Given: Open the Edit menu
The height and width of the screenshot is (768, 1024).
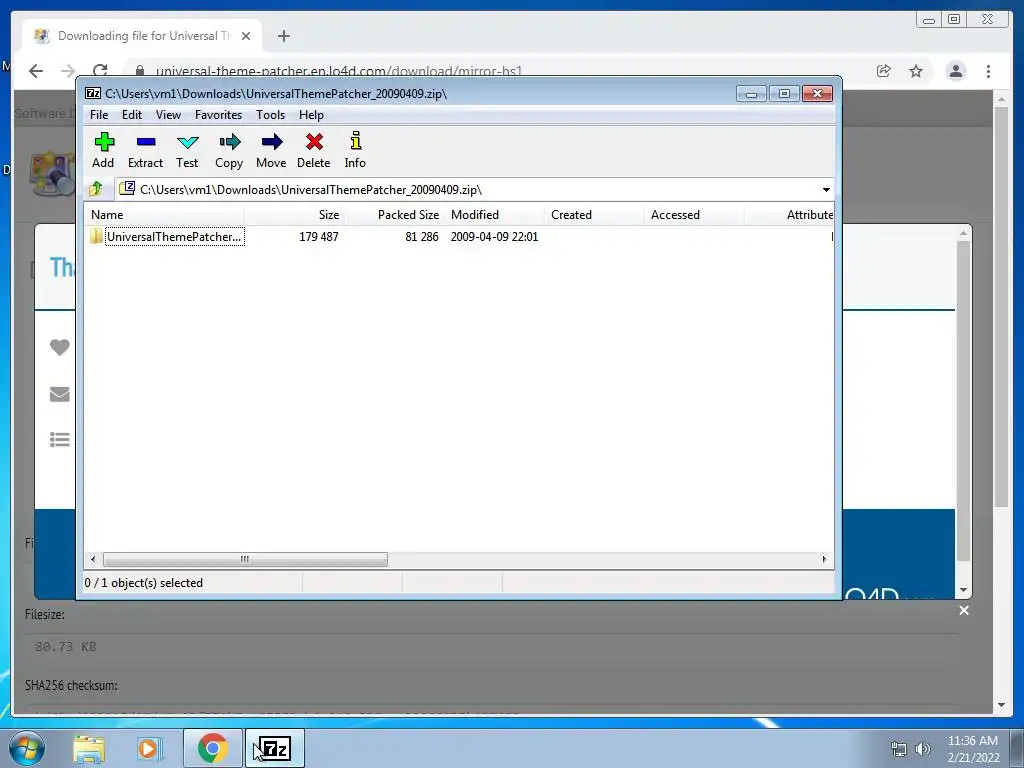Looking at the screenshot, I should click(132, 115).
